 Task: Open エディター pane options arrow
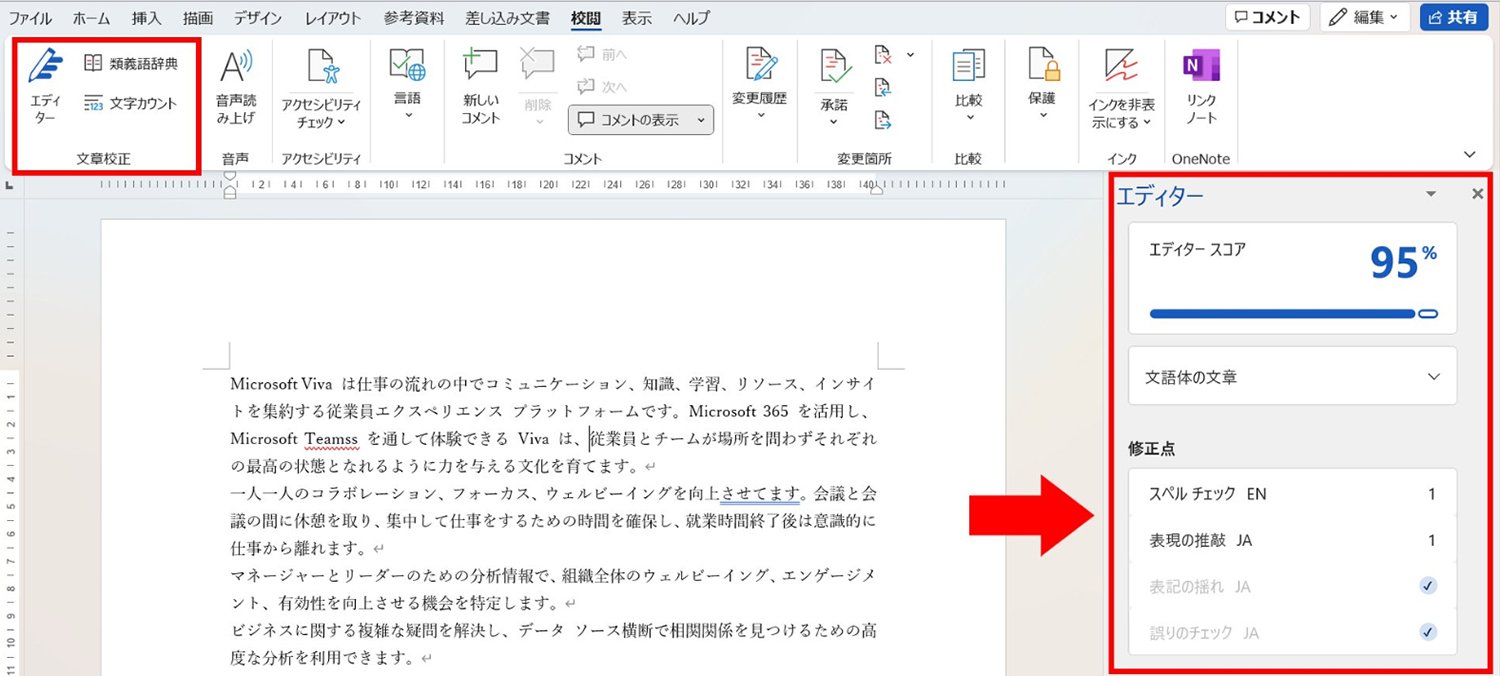click(x=1431, y=194)
